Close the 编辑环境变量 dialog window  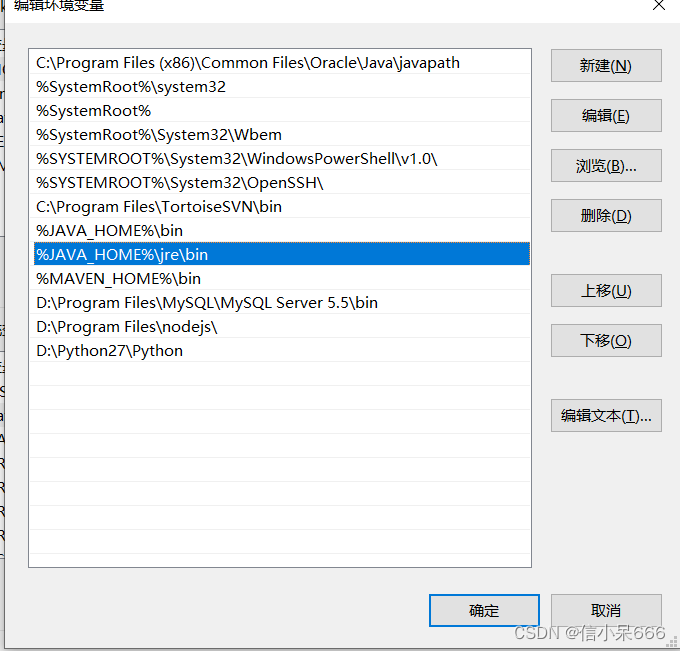[x=659, y=6]
